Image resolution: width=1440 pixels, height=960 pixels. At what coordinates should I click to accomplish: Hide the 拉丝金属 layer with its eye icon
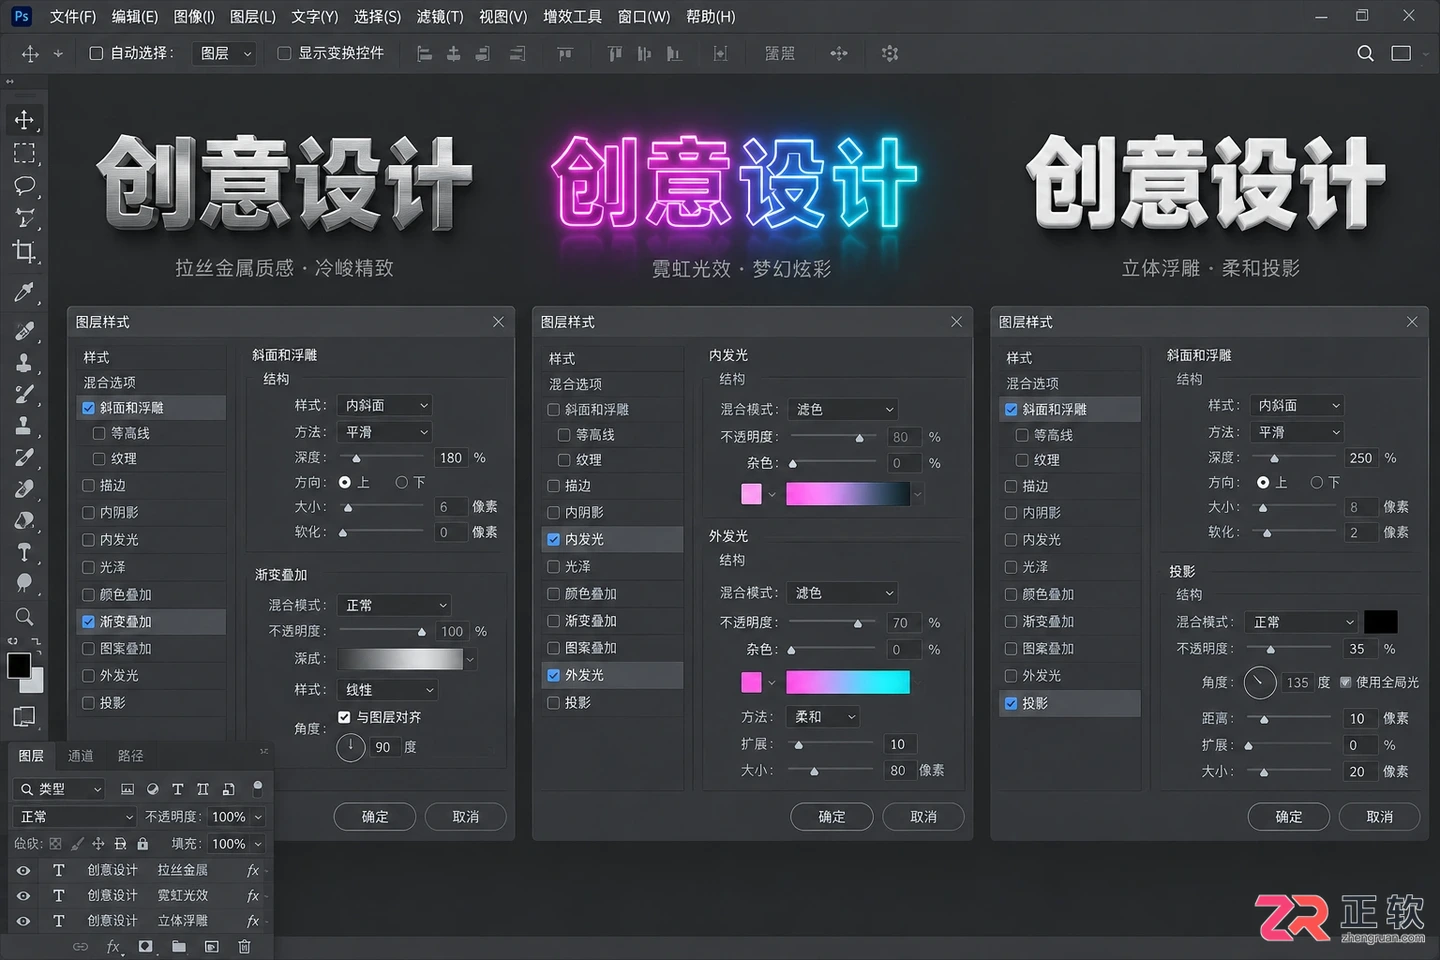pos(23,871)
